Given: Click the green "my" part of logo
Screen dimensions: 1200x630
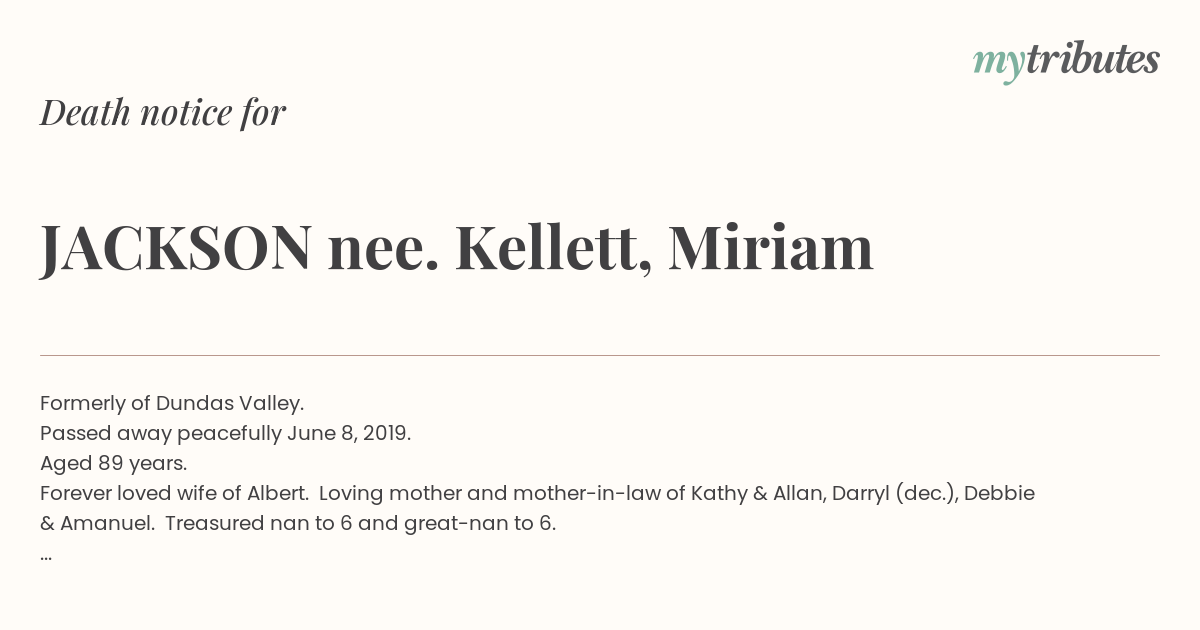Looking at the screenshot, I should (x=999, y=65).
